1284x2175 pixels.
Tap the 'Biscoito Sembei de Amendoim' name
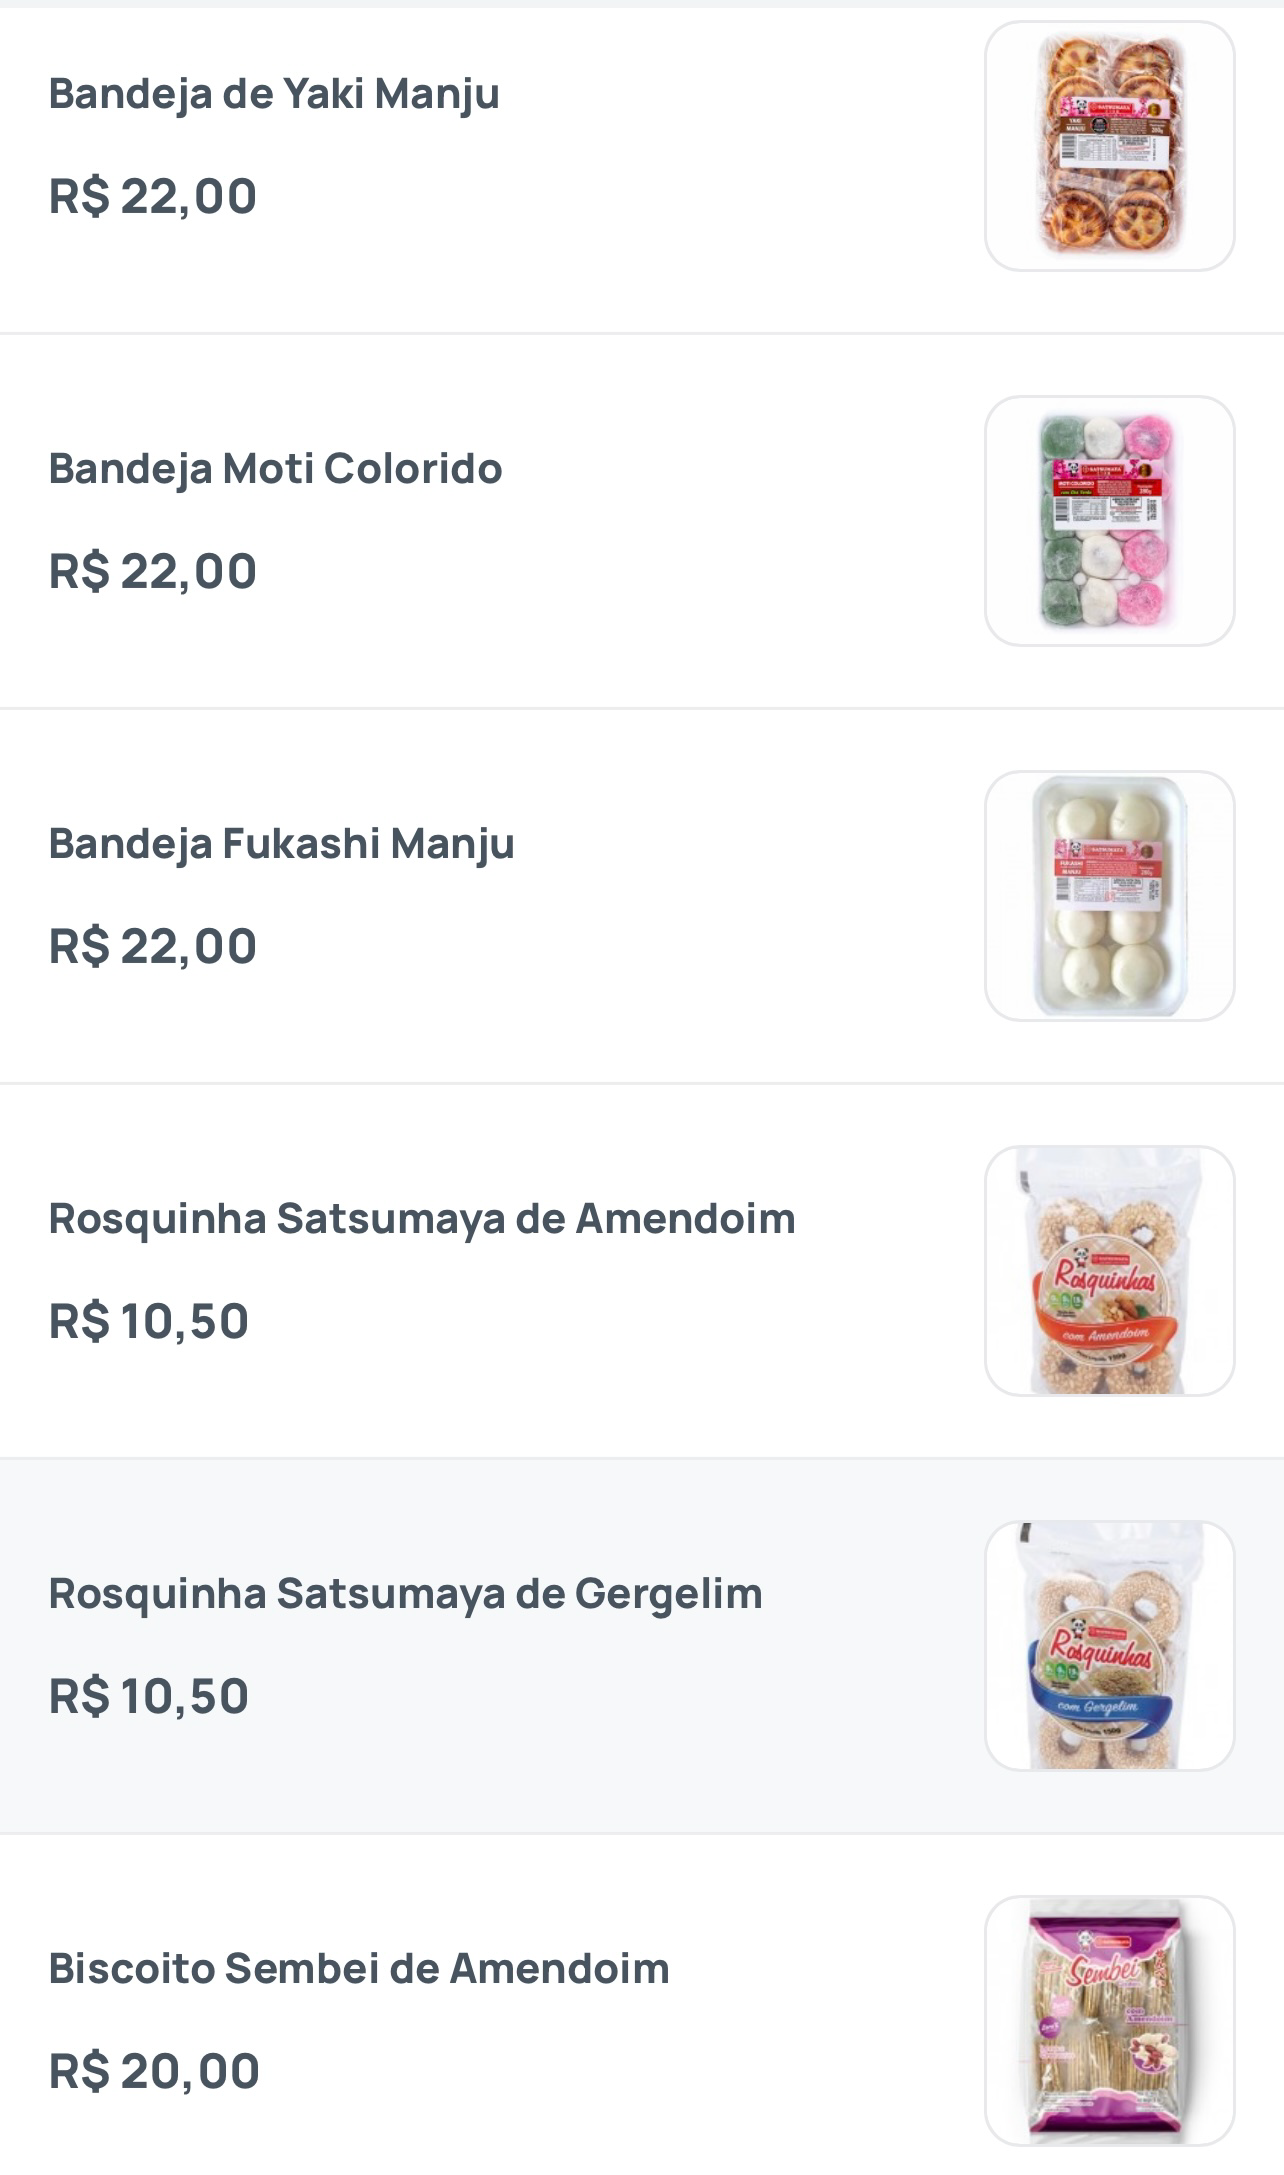point(358,1969)
